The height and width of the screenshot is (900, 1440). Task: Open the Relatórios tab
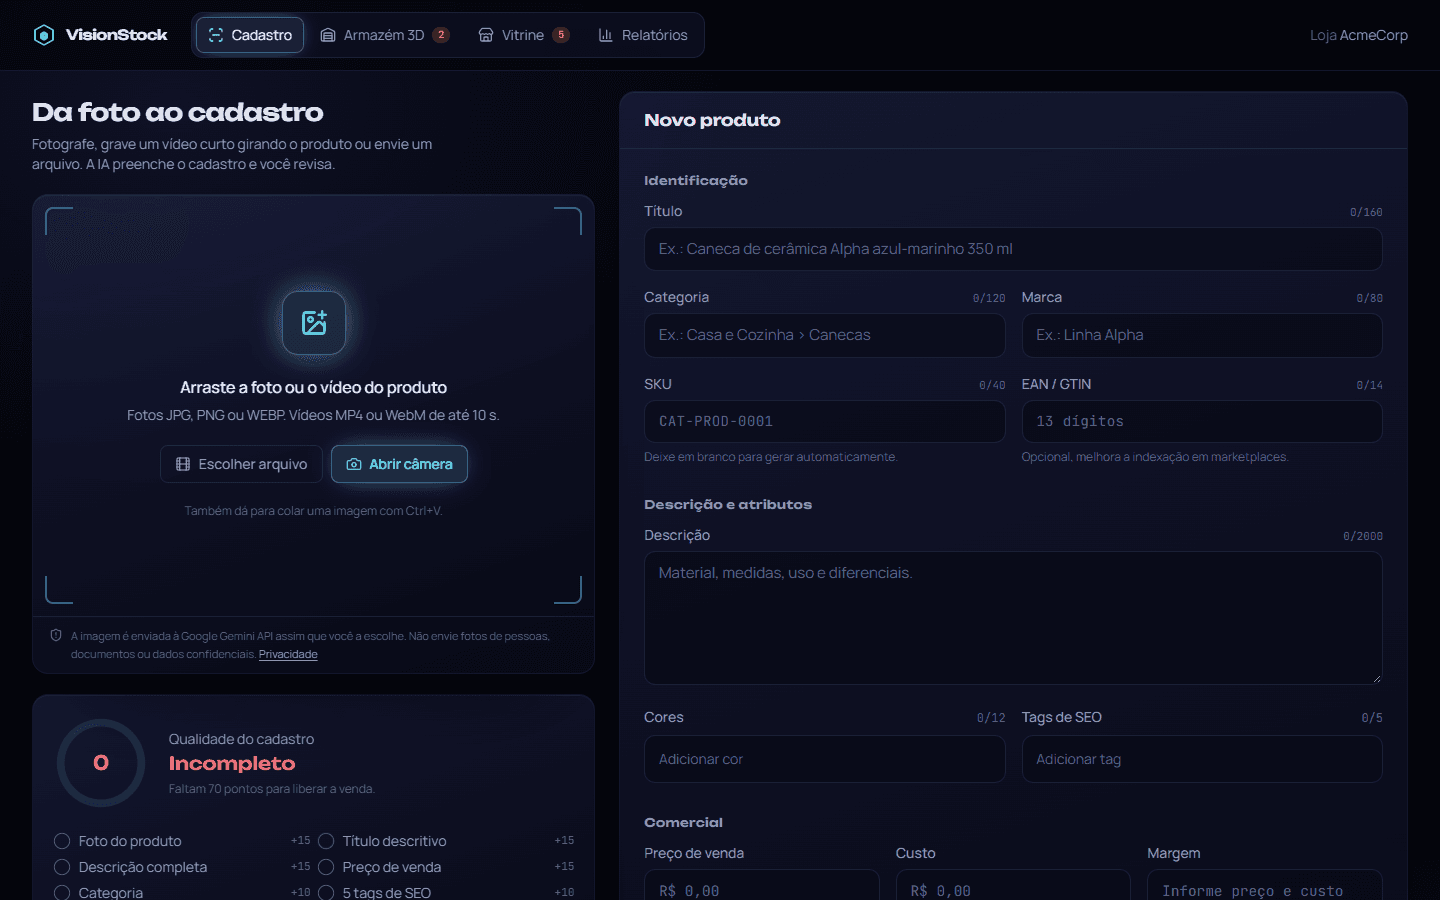pyautogui.click(x=643, y=35)
